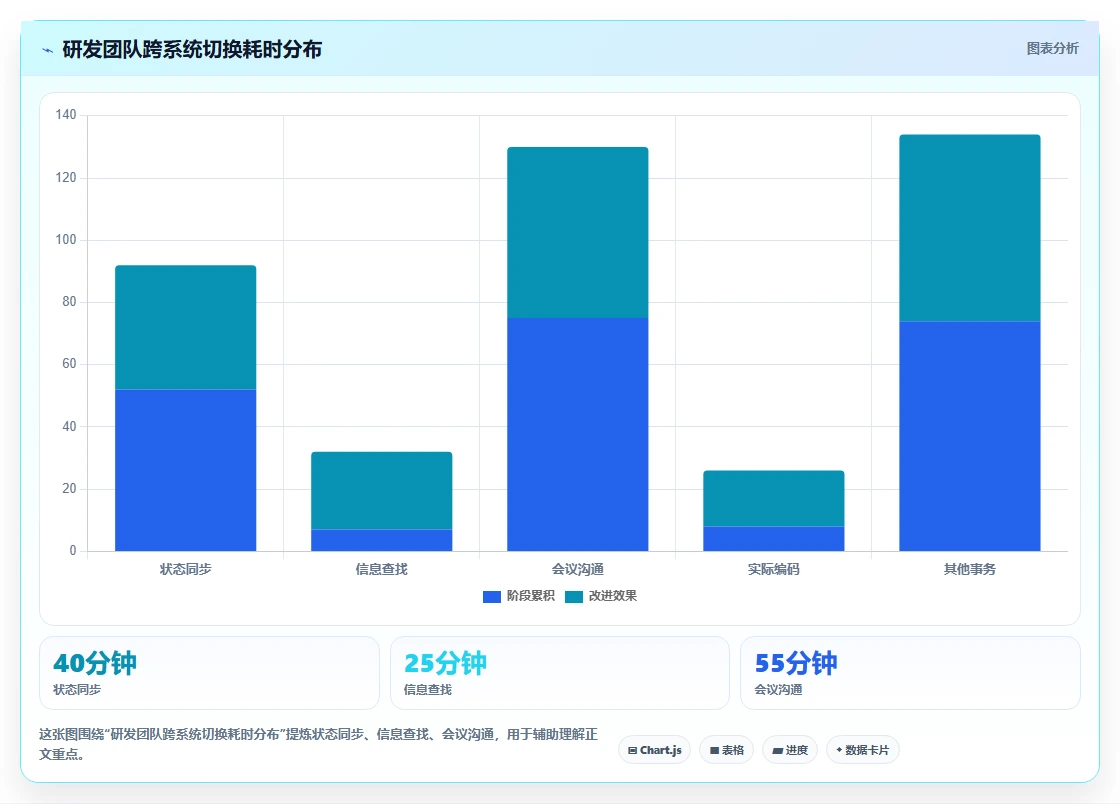Screen dimensions: 1120x804
Task: Click the blue 信息查找 bar segment
Action: point(381,540)
